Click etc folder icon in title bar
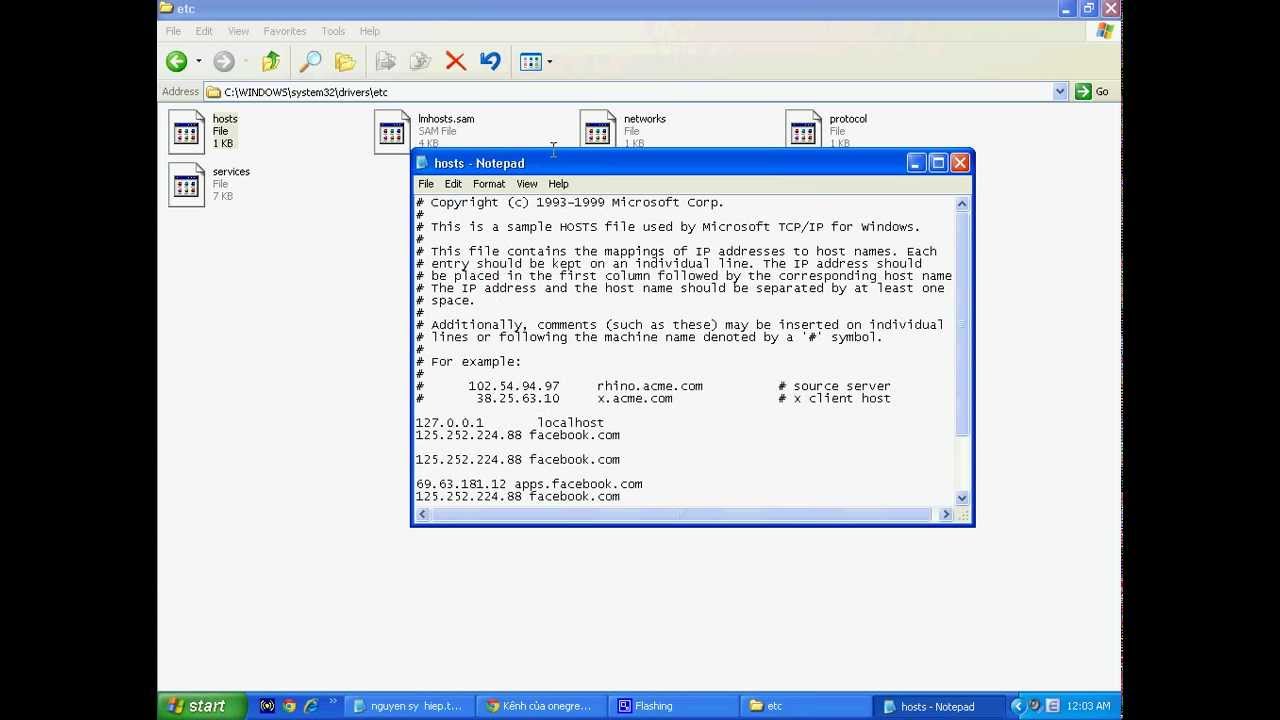Screen dimensions: 1280x720 166,8
